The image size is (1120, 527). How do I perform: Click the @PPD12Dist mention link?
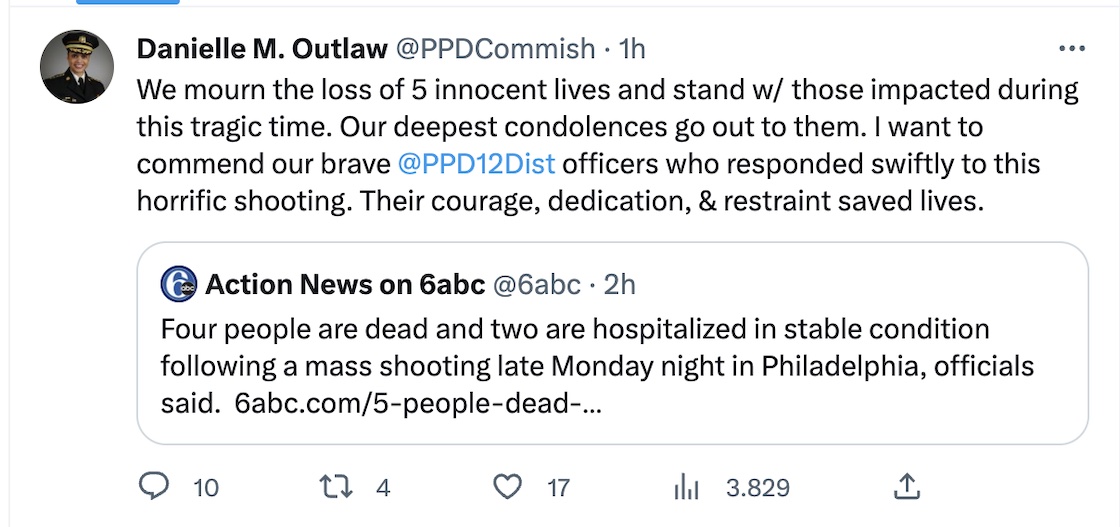pyautogui.click(x=475, y=164)
